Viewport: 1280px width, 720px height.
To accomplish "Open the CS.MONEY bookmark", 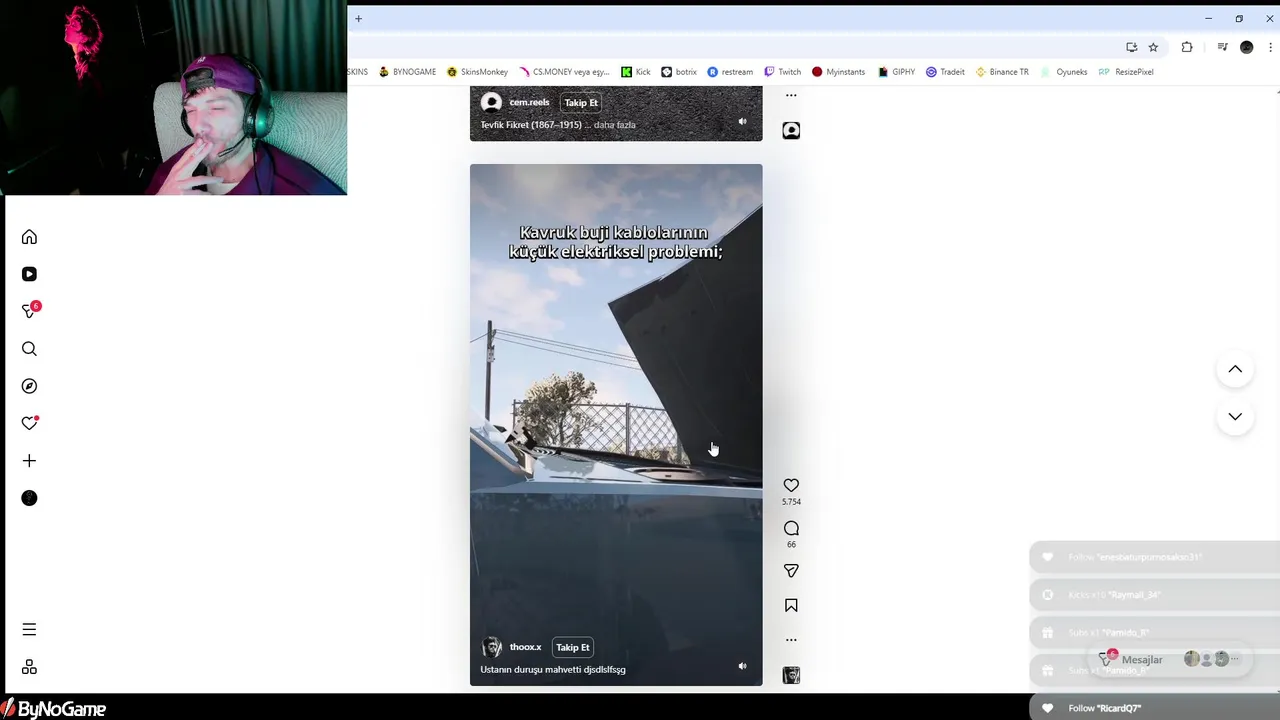I will click(x=564, y=72).
